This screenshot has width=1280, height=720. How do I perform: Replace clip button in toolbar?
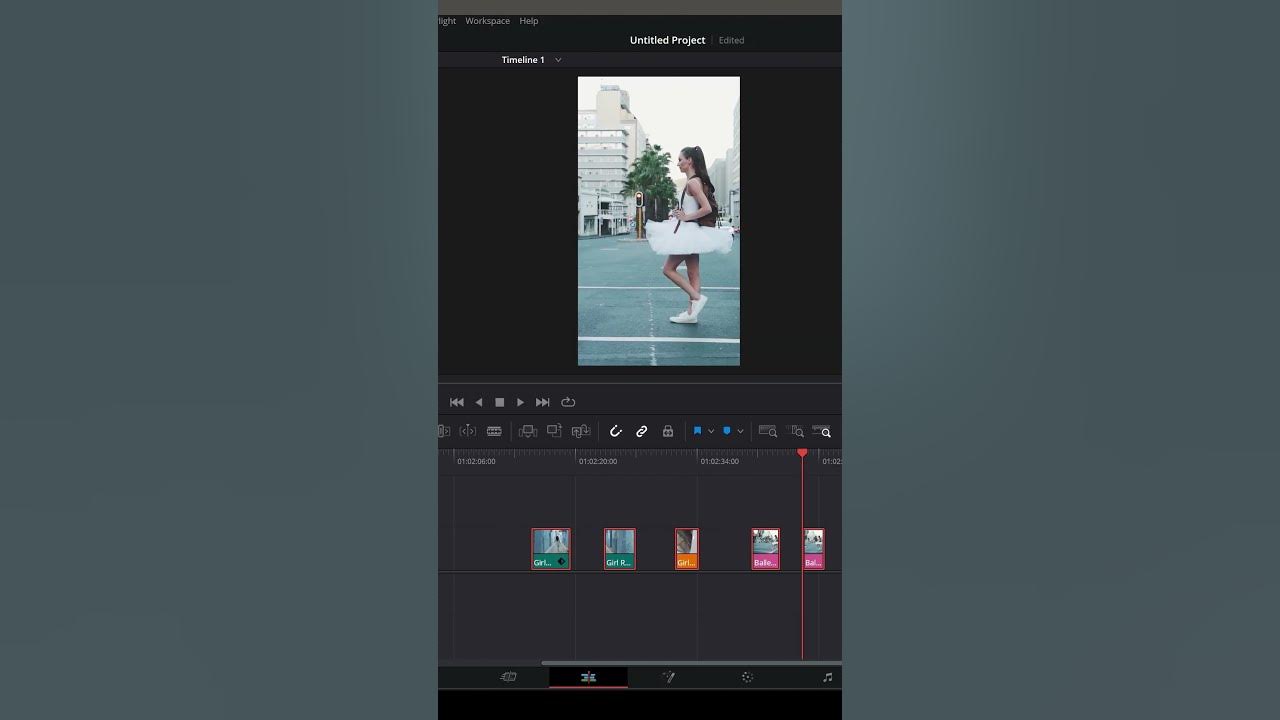point(581,431)
